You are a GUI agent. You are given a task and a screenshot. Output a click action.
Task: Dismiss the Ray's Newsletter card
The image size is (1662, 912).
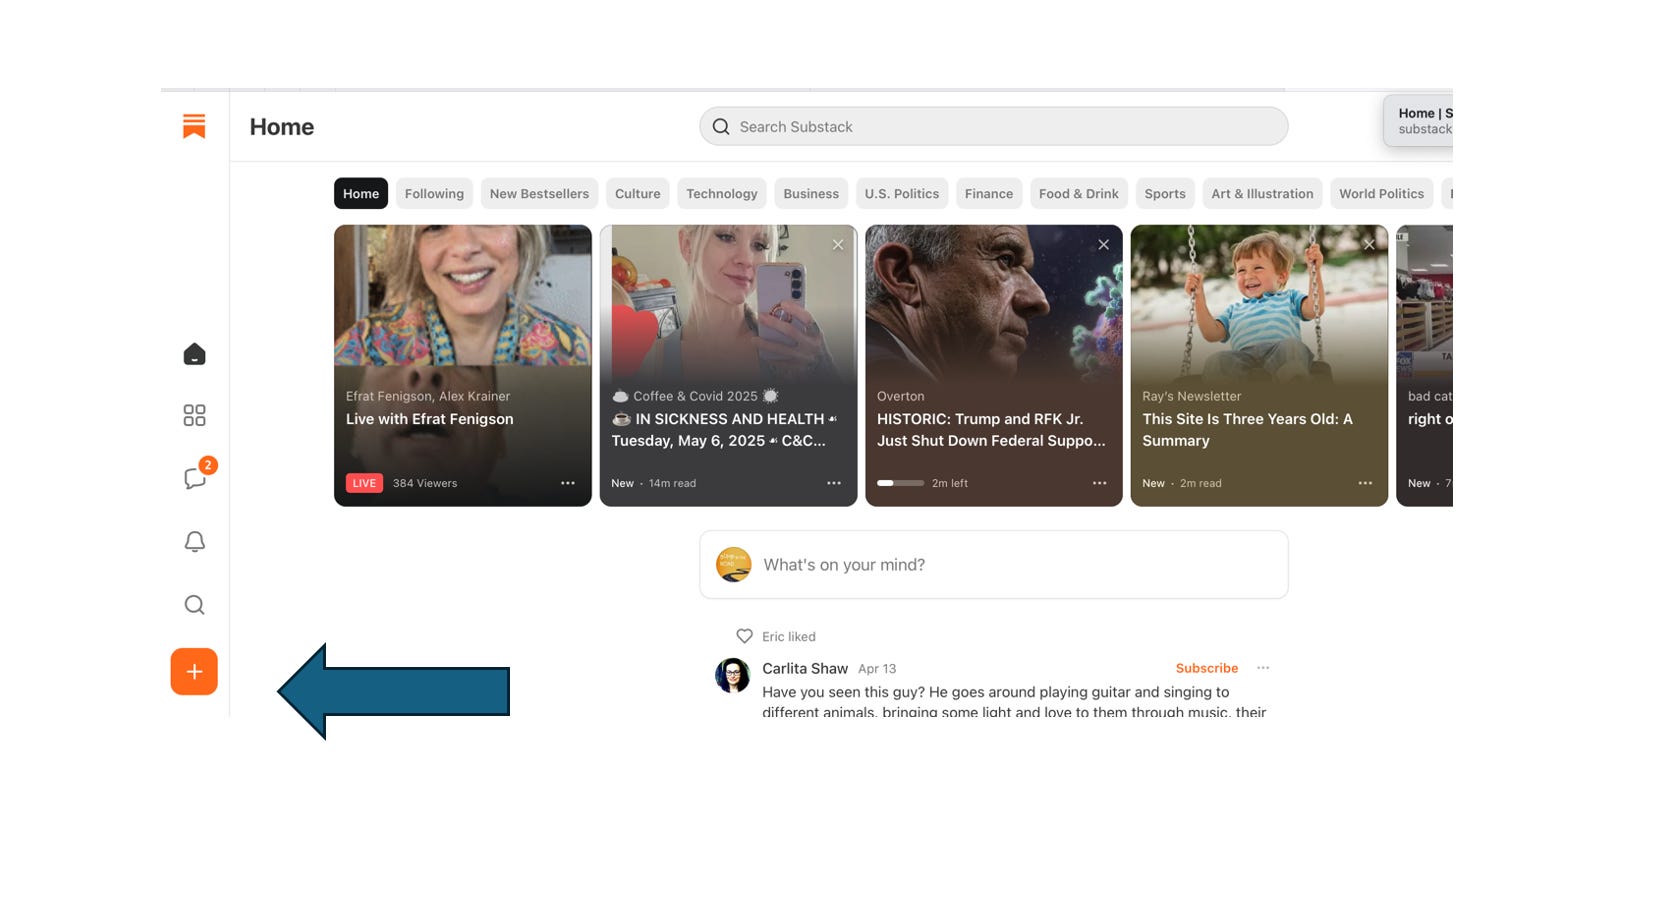[1369, 245]
